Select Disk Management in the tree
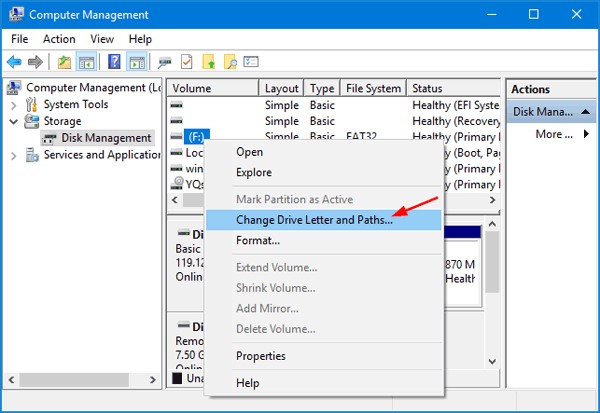Screen dimensions: 600x413 pyautogui.click(x=106, y=138)
